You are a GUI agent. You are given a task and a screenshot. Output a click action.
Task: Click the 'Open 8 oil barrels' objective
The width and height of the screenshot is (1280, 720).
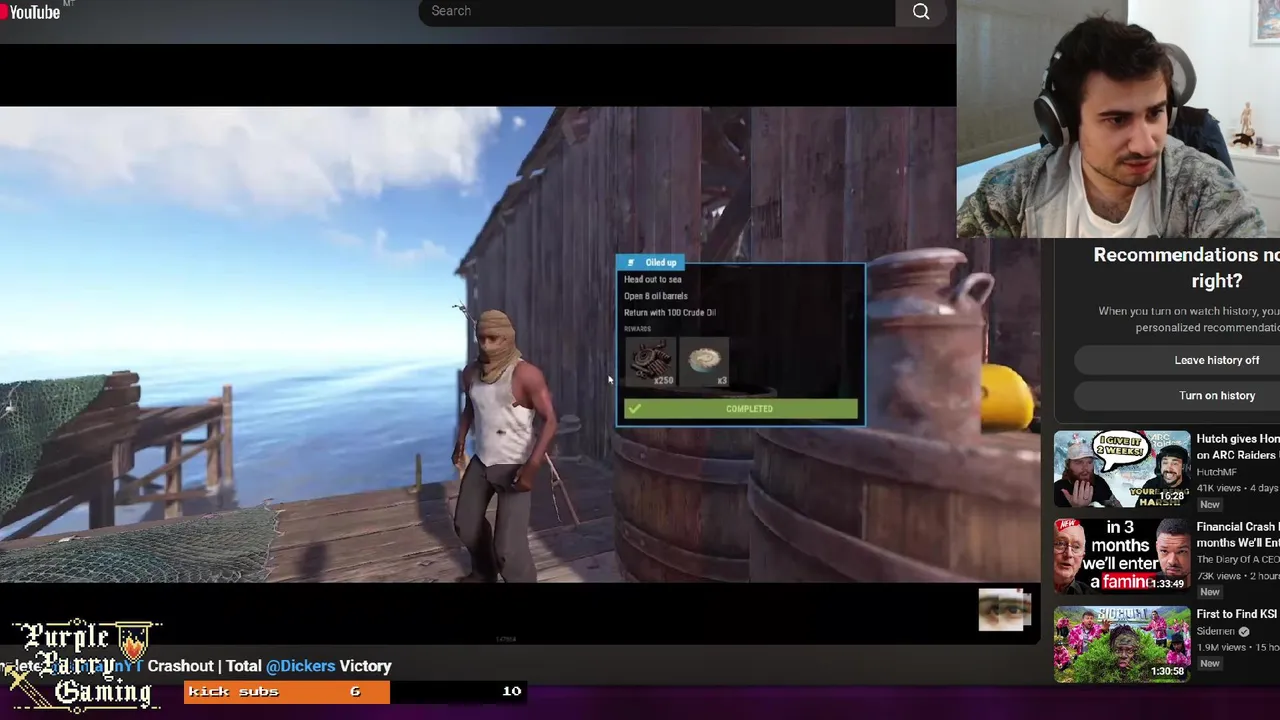[x=655, y=296]
